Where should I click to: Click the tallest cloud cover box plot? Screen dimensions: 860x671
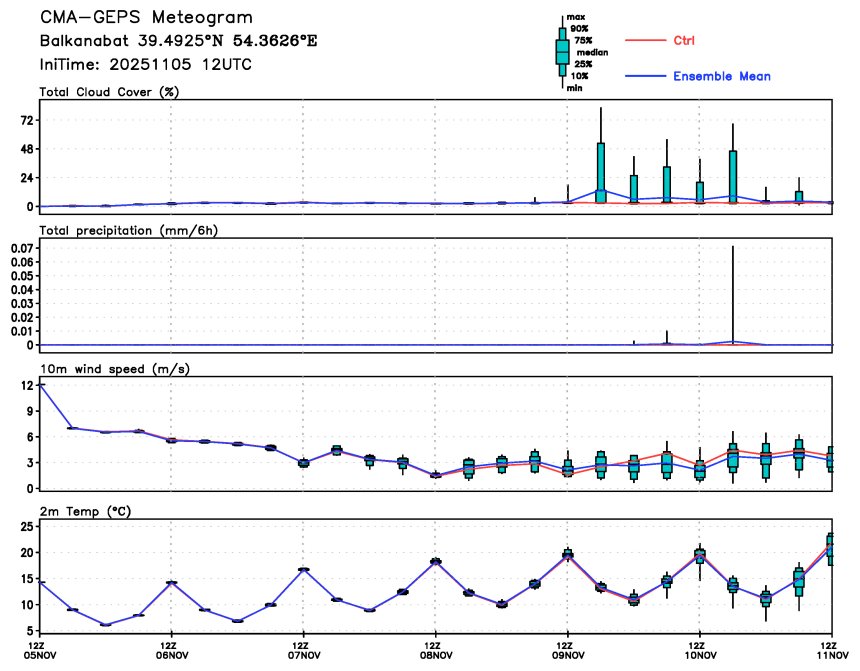601,172
